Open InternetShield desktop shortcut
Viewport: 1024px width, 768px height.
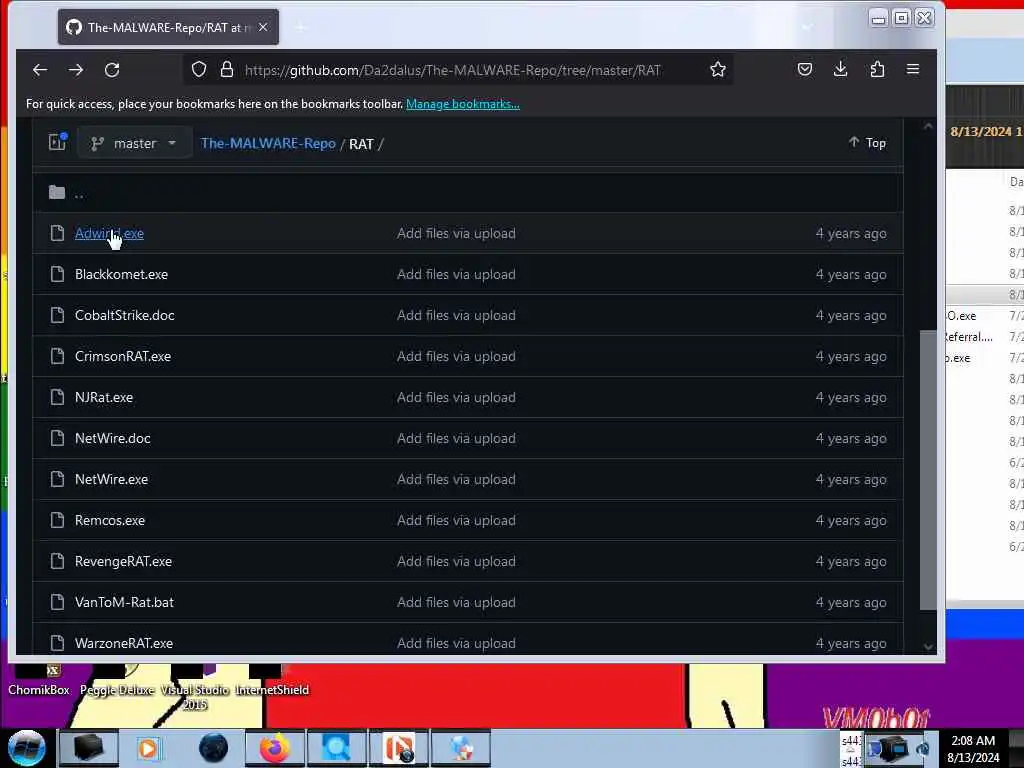272,682
